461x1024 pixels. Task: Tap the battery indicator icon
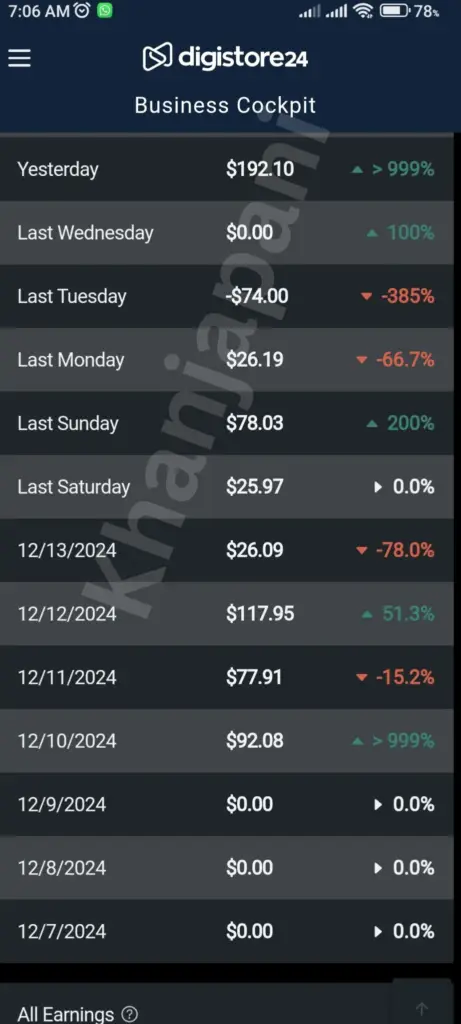coord(394,10)
